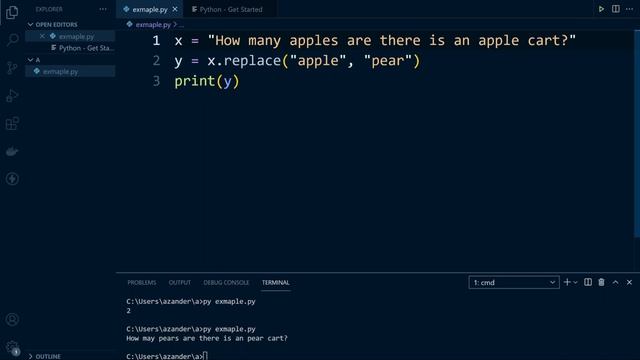Click line number 2 in gutter

[x=156, y=61]
